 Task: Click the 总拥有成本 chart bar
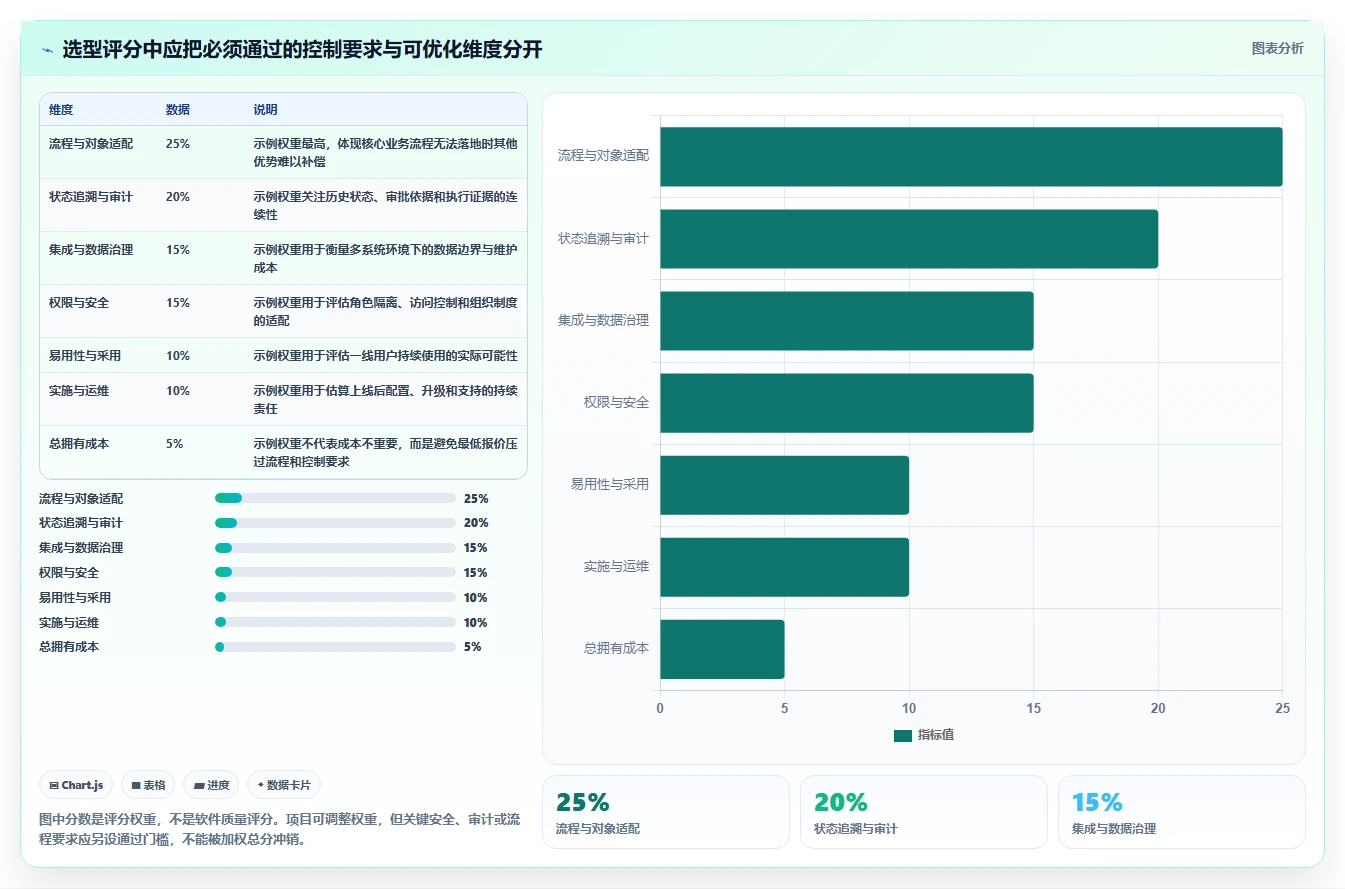tap(722, 649)
